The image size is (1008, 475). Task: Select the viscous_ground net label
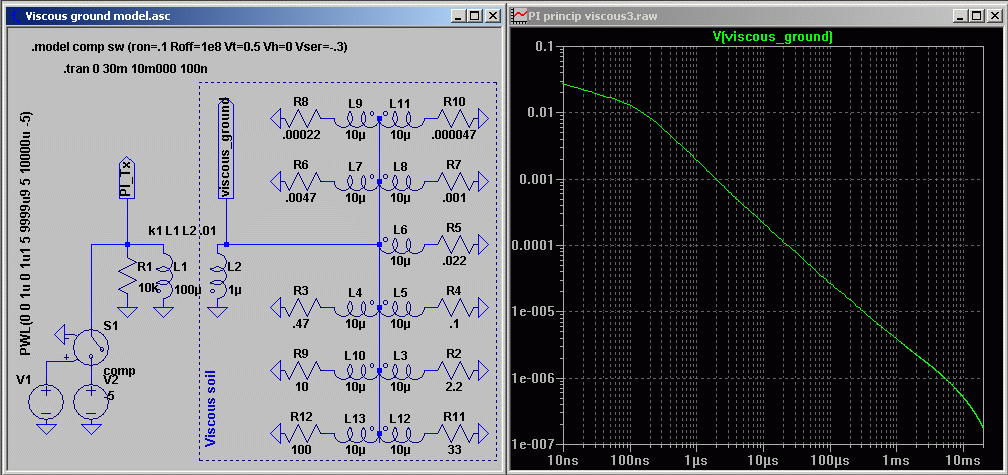226,148
